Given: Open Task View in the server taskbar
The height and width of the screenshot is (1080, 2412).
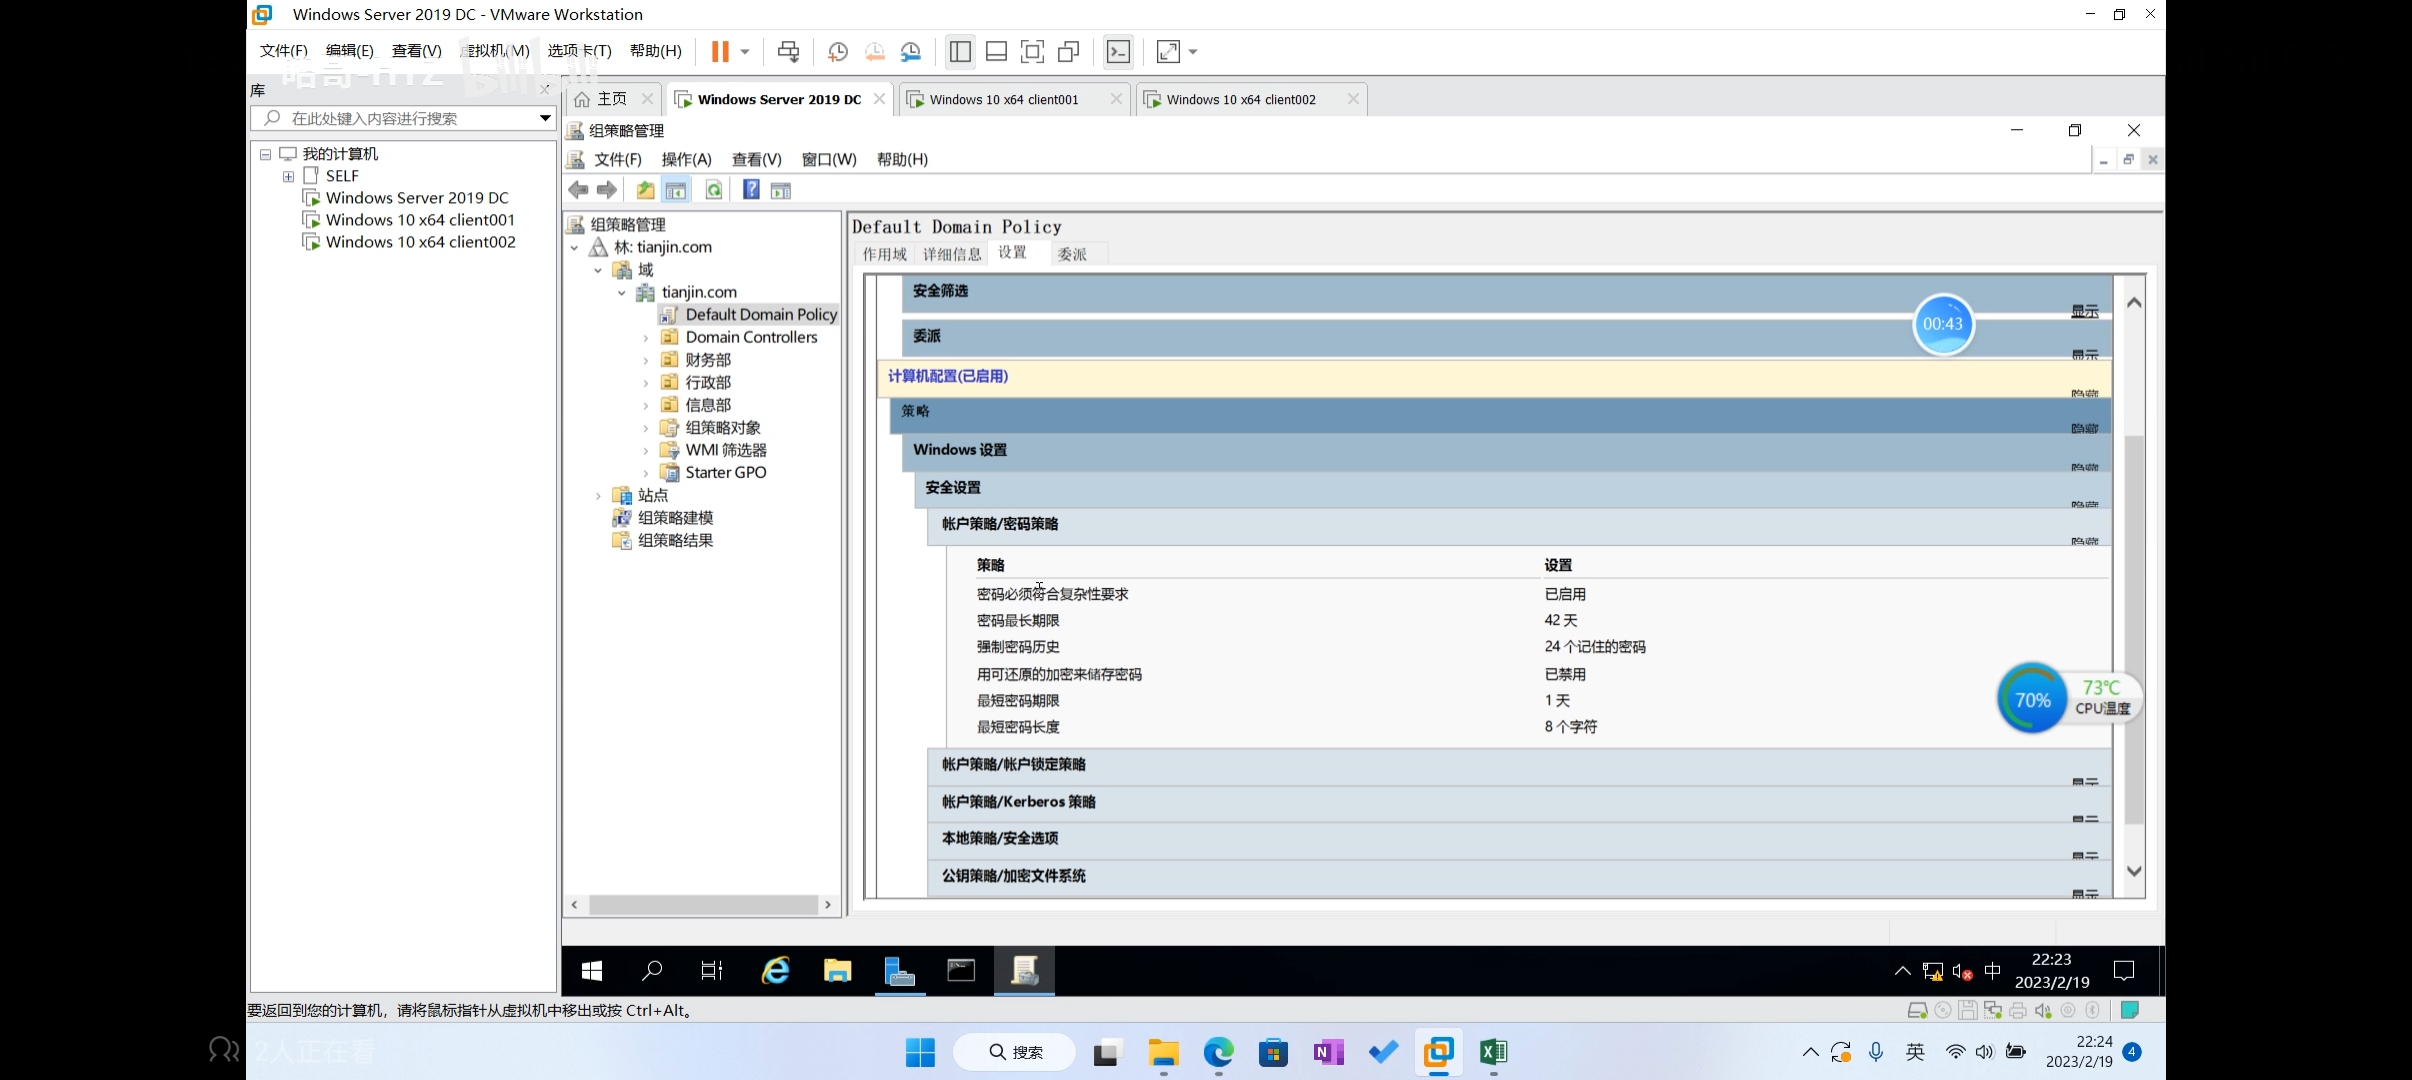Looking at the screenshot, I should pyautogui.click(x=712, y=970).
